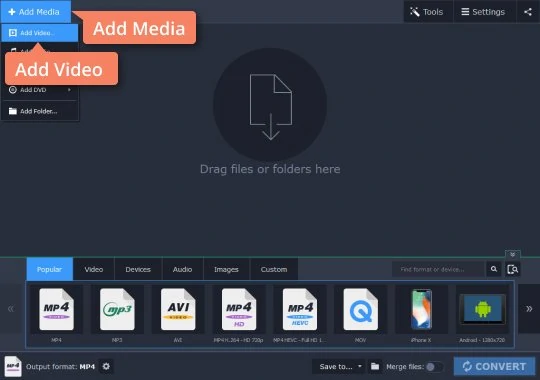Expand the Add DVD submenu
The width and height of the screenshot is (540, 380).
click(x=40, y=90)
